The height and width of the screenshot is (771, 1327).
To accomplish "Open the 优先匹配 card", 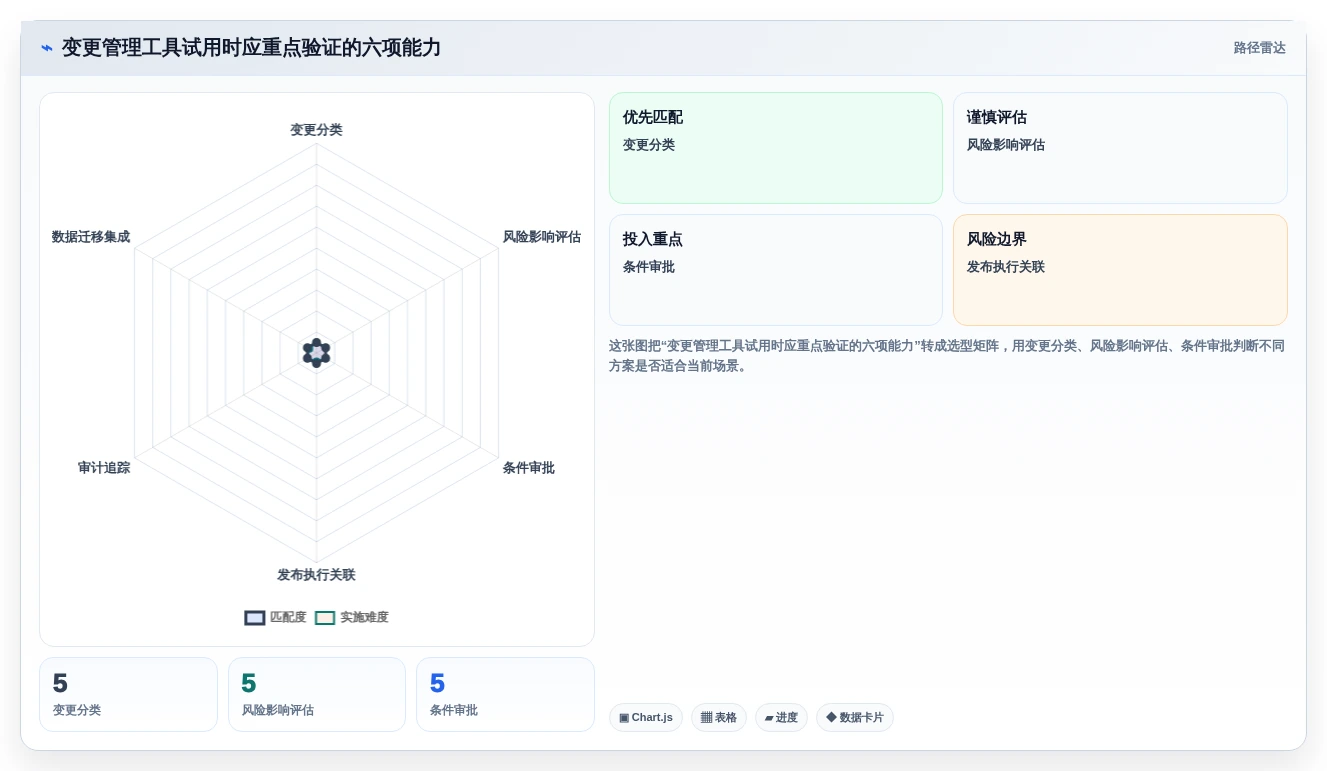I will (776, 148).
